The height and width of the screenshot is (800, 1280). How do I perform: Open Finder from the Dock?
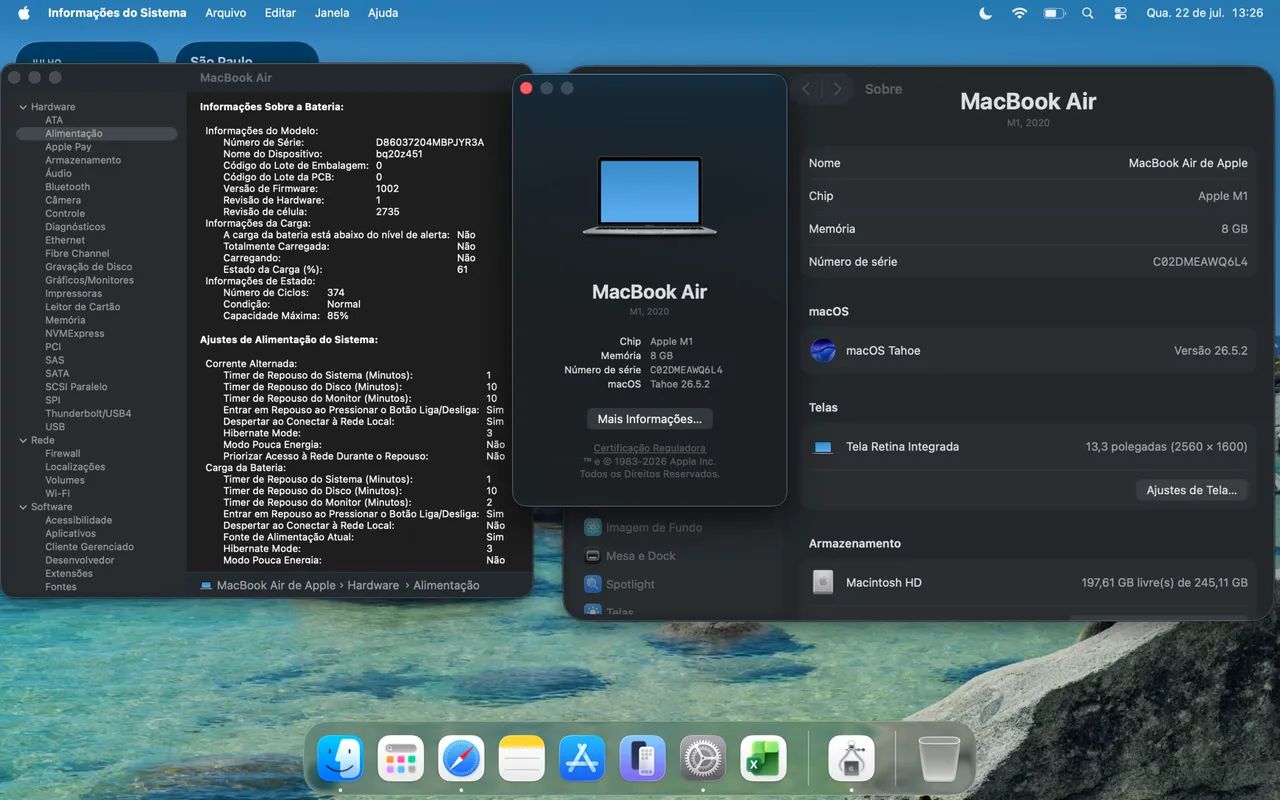coord(340,758)
